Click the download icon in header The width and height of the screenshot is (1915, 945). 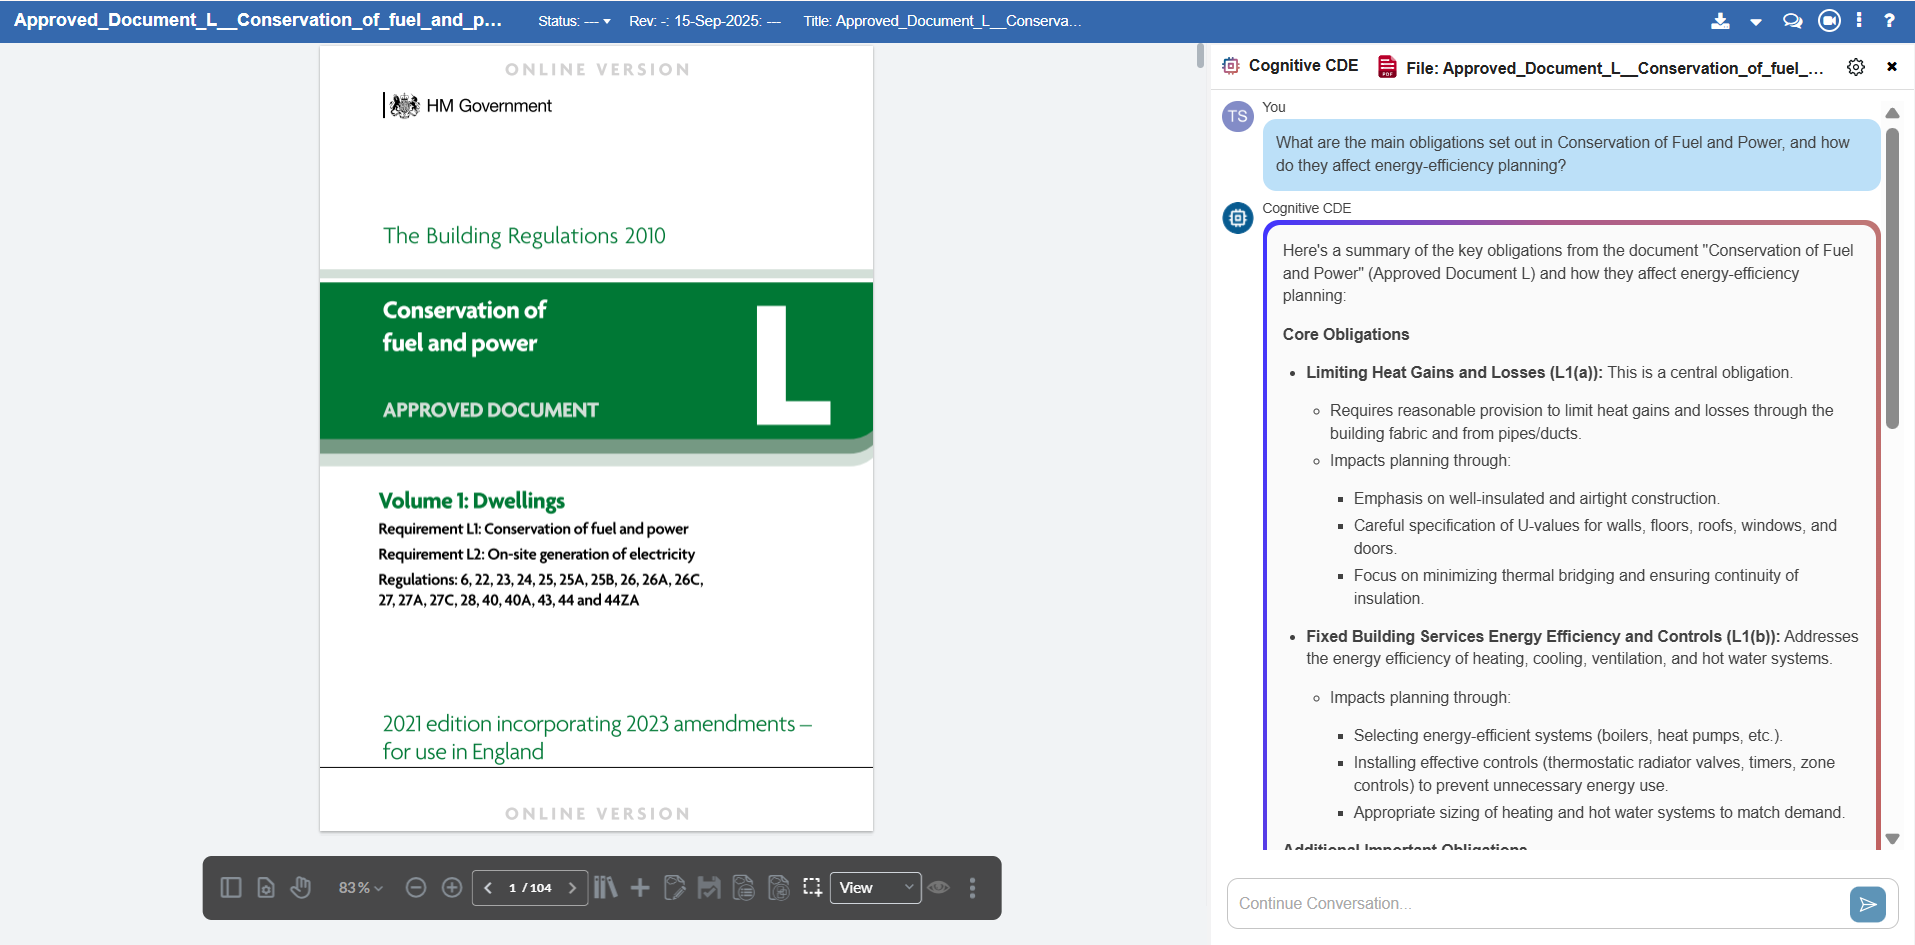coord(1720,21)
